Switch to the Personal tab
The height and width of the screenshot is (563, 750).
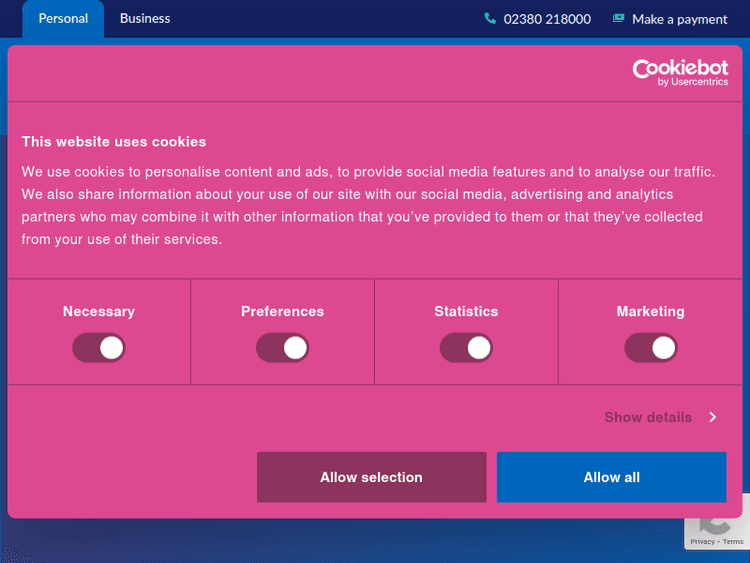tap(63, 18)
